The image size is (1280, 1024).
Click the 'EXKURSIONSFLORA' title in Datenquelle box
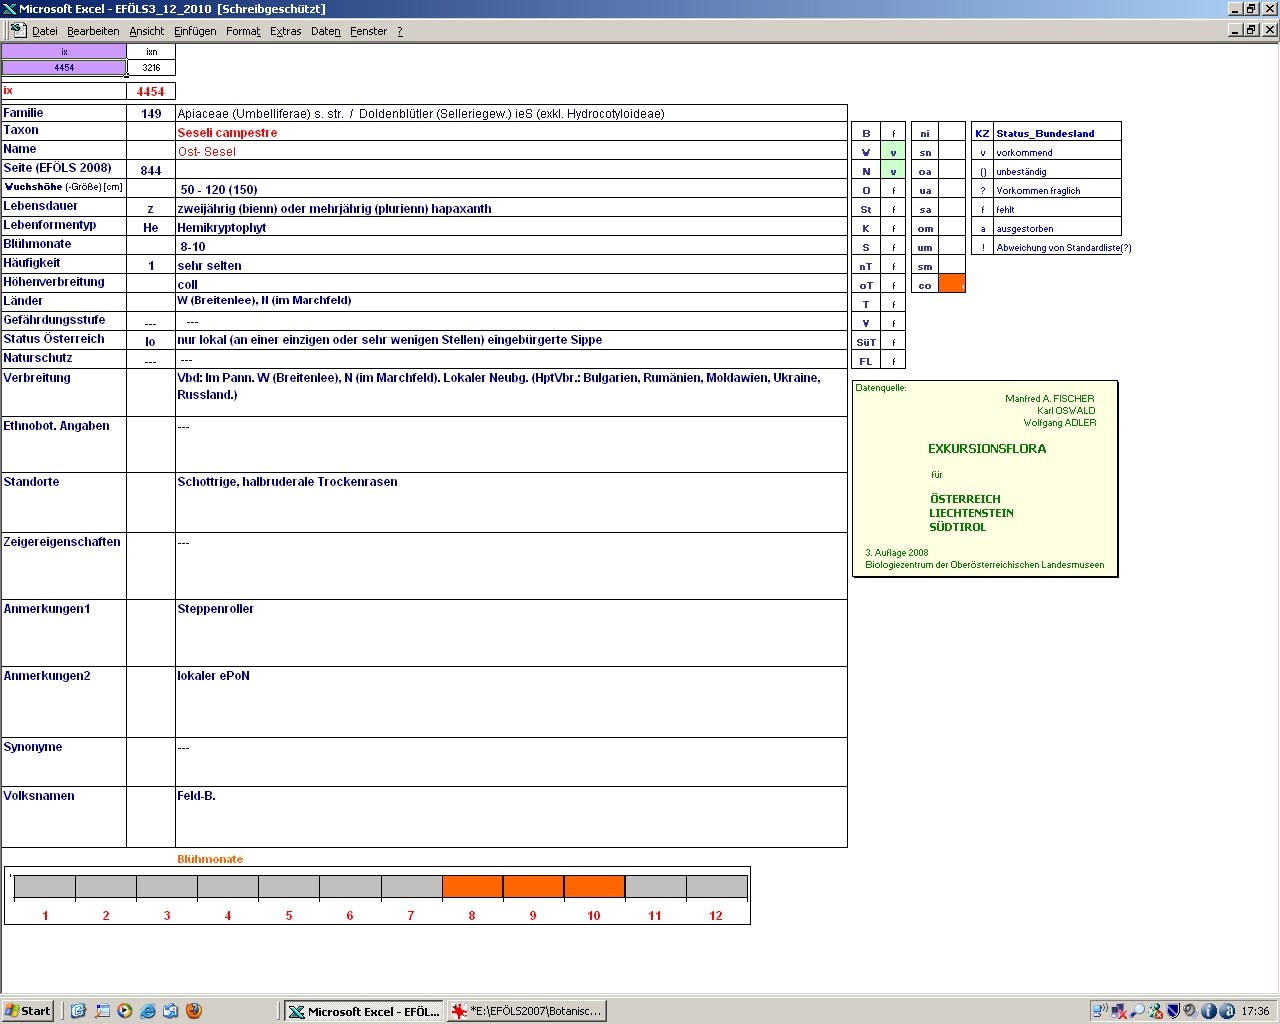pyautogui.click(x=987, y=449)
